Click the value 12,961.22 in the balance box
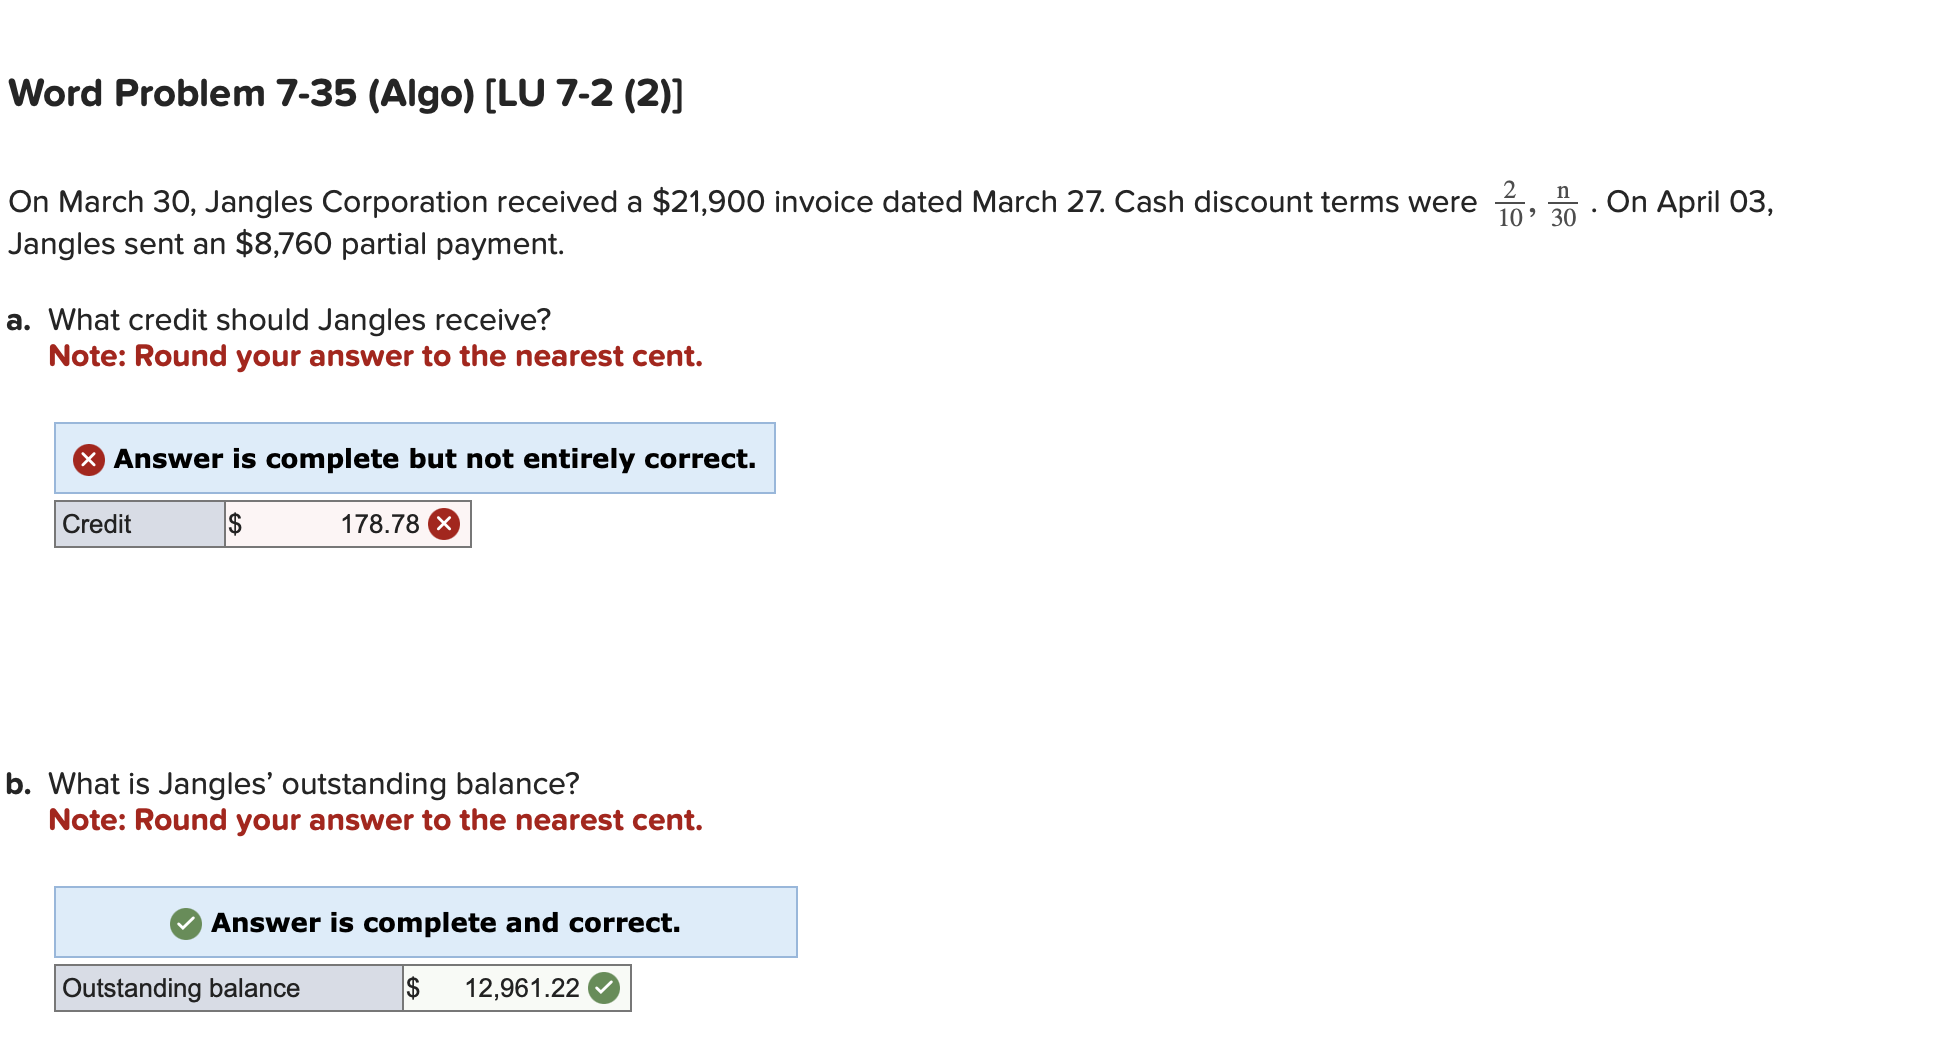Viewport: 1948px width, 1058px height. tap(523, 987)
